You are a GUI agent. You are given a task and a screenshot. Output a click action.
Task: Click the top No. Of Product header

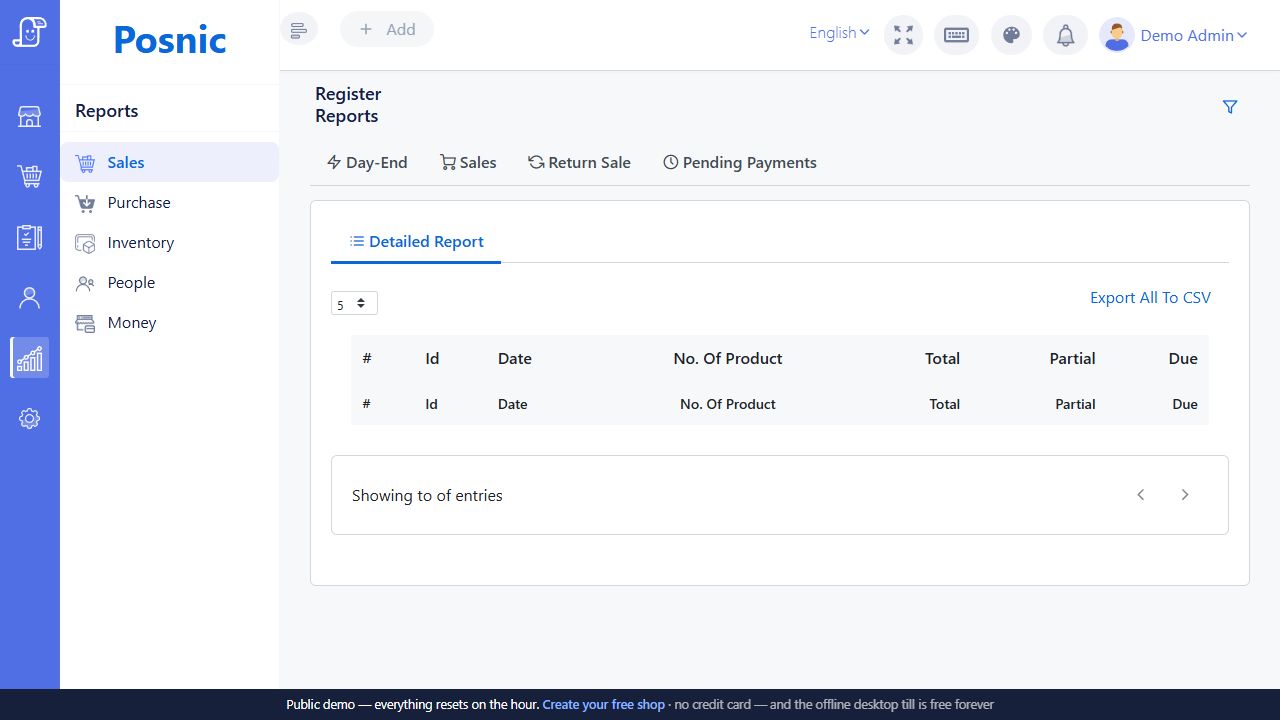pos(728,358)
